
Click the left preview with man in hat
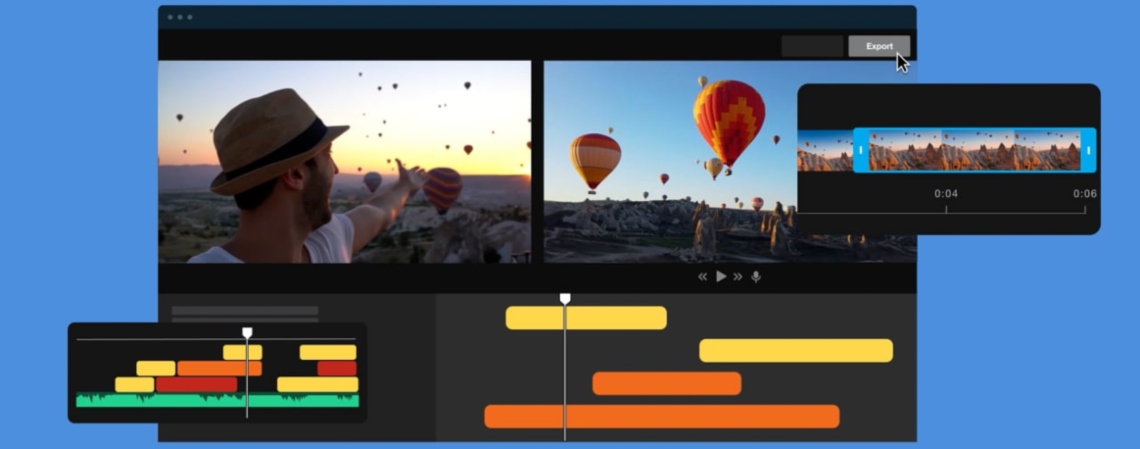344,162
